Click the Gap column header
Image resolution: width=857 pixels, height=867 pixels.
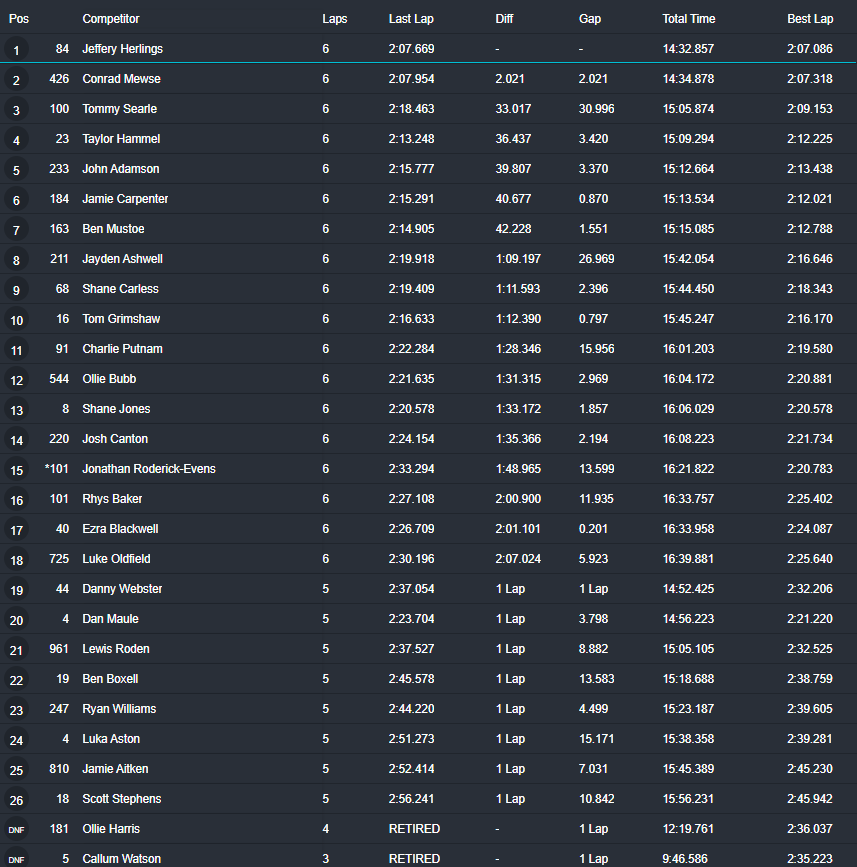coord(590,19)
